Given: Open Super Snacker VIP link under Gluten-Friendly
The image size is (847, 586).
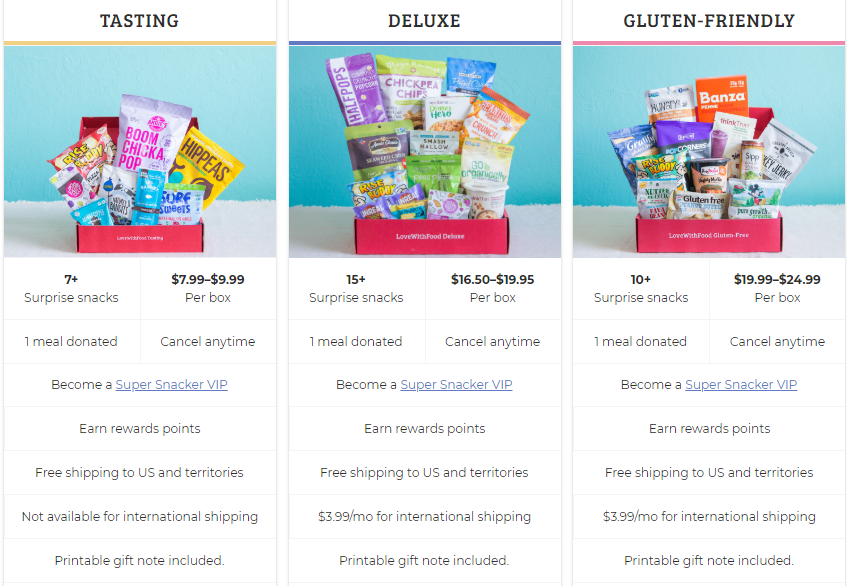Looking at the screenshot, I should click(x=741, y=385).
